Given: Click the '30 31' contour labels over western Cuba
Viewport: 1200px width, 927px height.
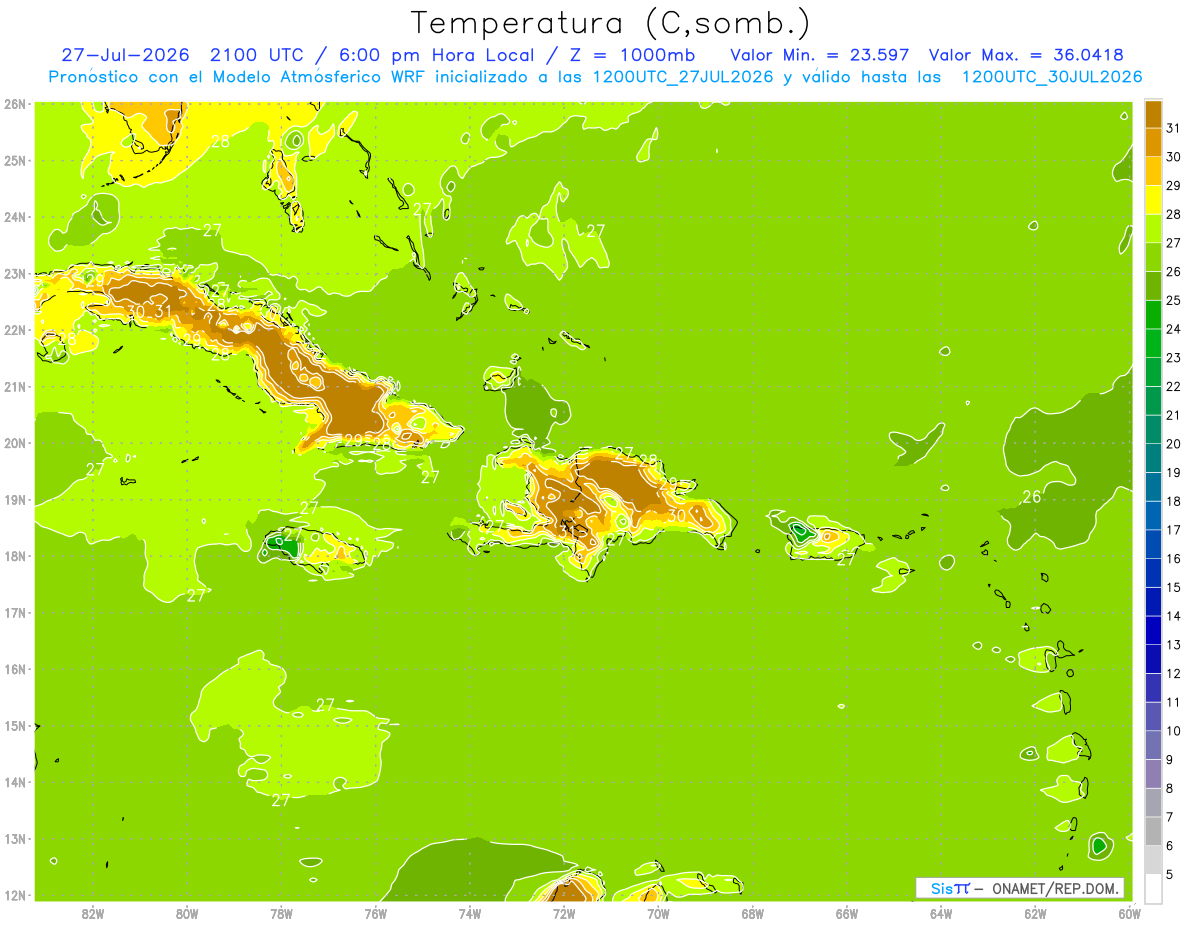Looking at the screenshot, I should (150, 311).
